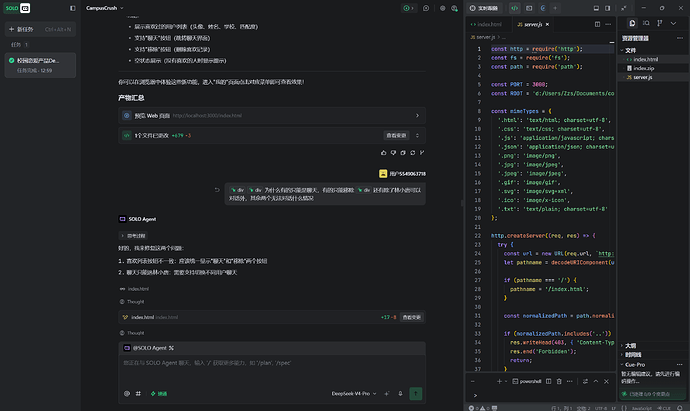Switch to the code editor view icon
The image size is (690, 411).
[x=514, y=8]
